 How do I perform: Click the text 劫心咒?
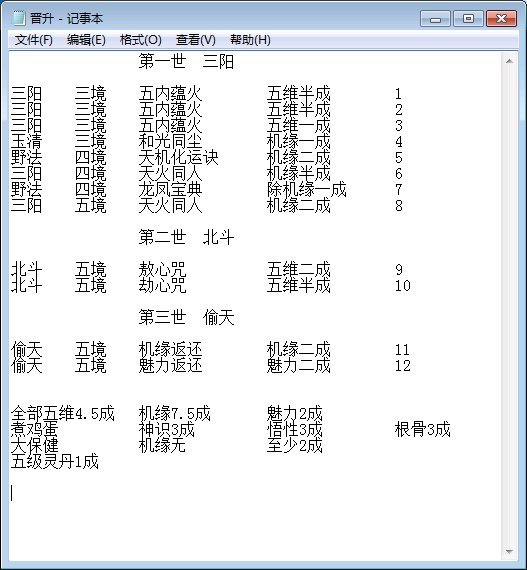tap(162, 285)
